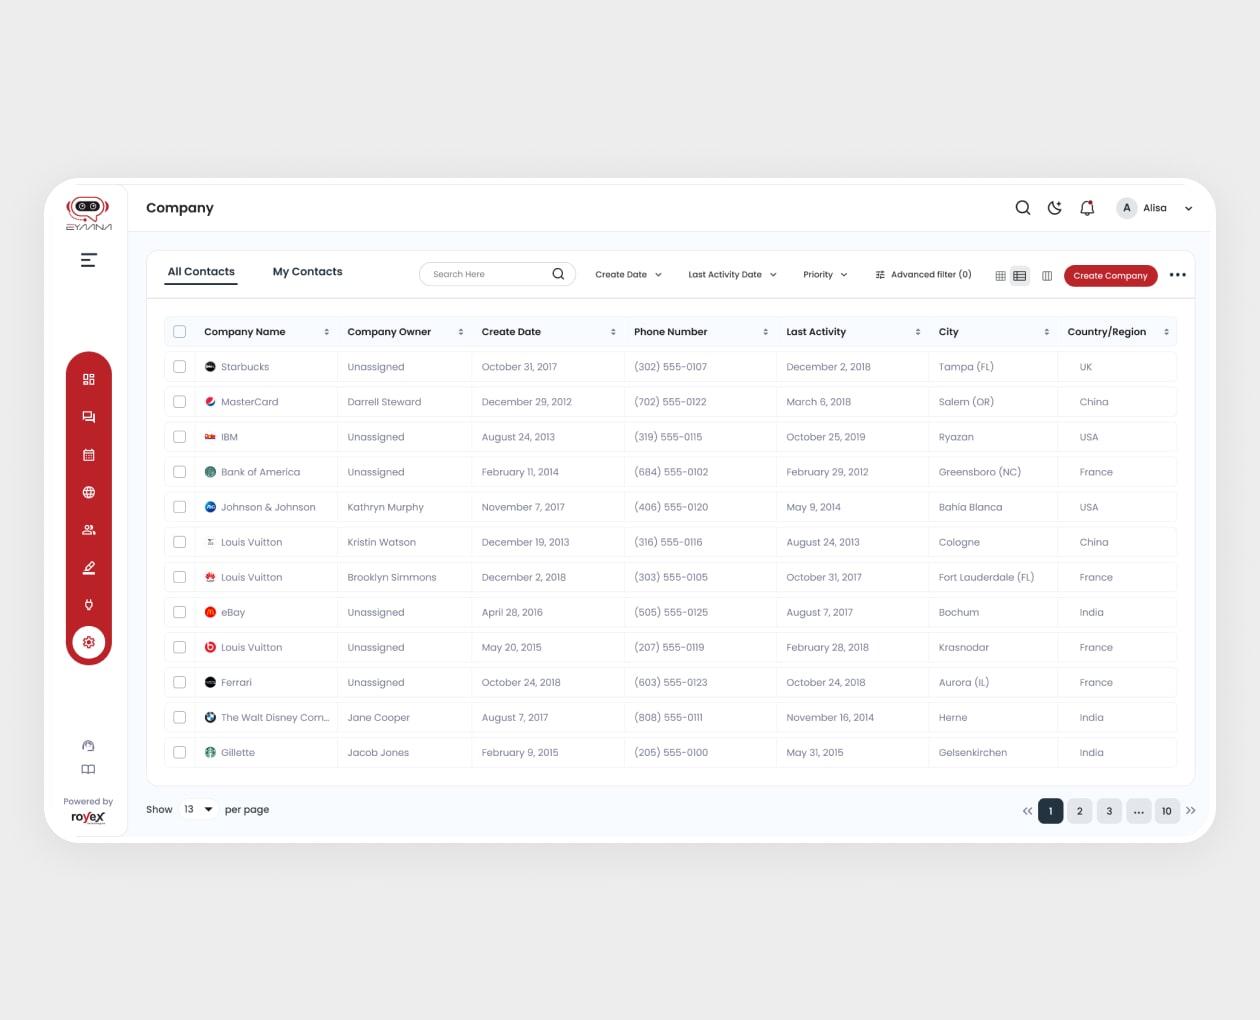Open the calendar icon in the sidebar
Viewport: 1260px width, 1020px height.
[88, 454]
